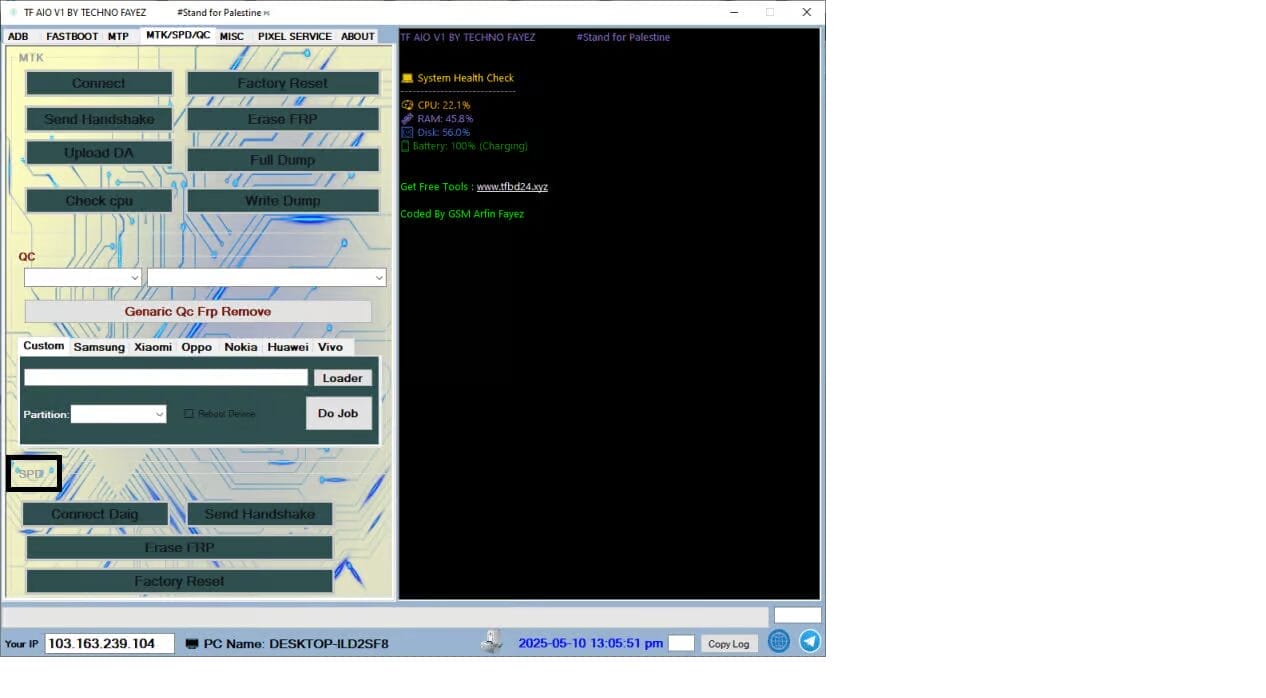Click the Your IP address field
Viewport: 1266px width, 698px height.
coord(110,644)
